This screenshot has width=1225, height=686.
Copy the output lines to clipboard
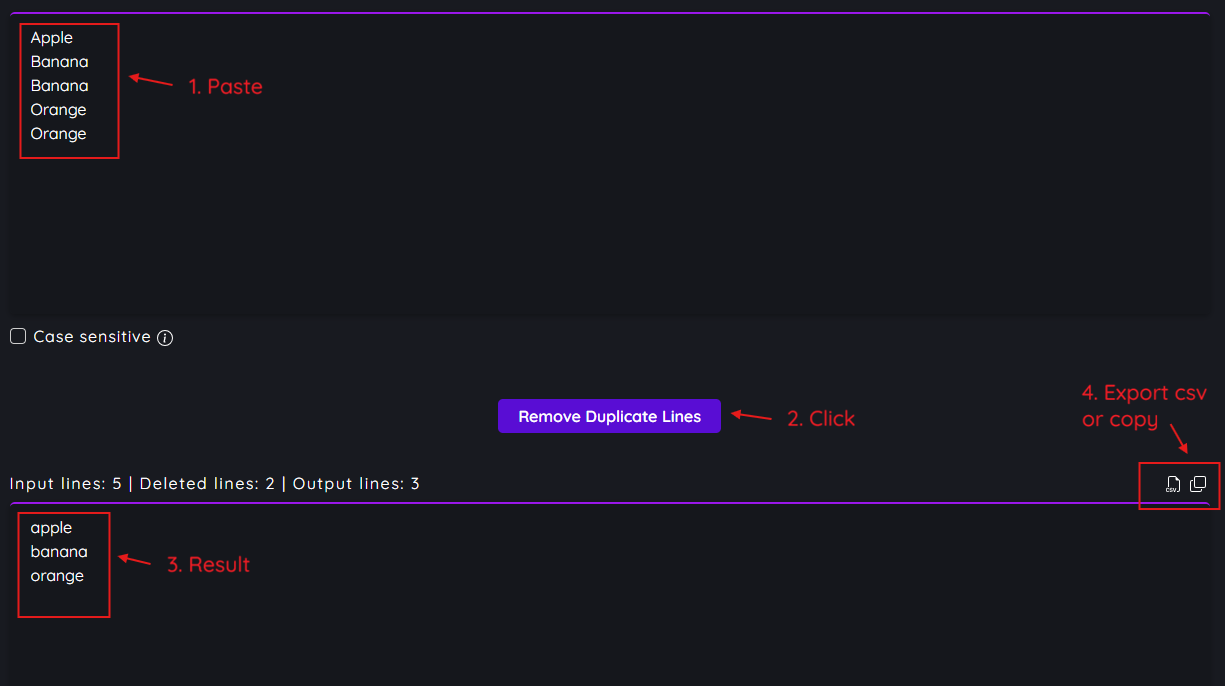pos(1197,483)
